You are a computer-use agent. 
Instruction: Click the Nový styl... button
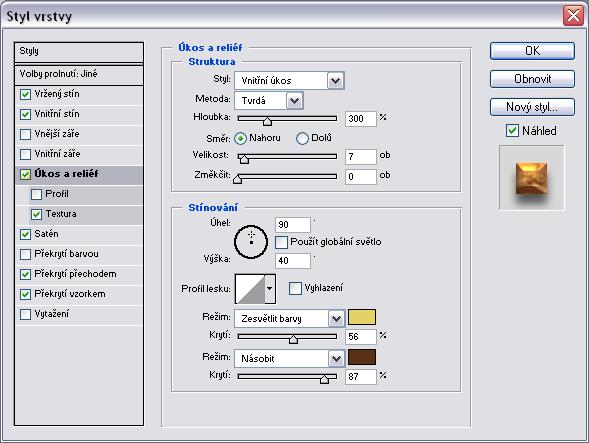(532, 107)
